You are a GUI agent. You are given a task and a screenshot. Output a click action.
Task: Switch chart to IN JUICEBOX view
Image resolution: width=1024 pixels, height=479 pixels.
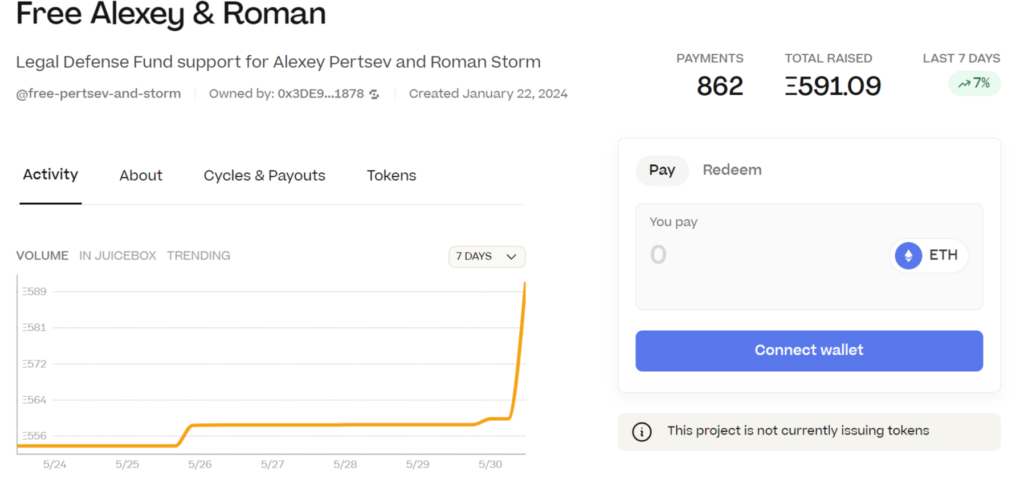point(118,256)
